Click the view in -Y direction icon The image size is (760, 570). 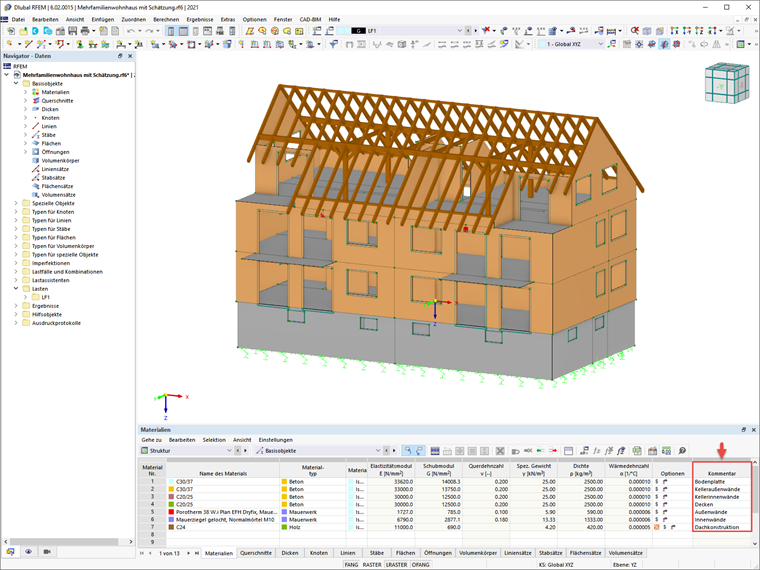click(x=687, y=31)
